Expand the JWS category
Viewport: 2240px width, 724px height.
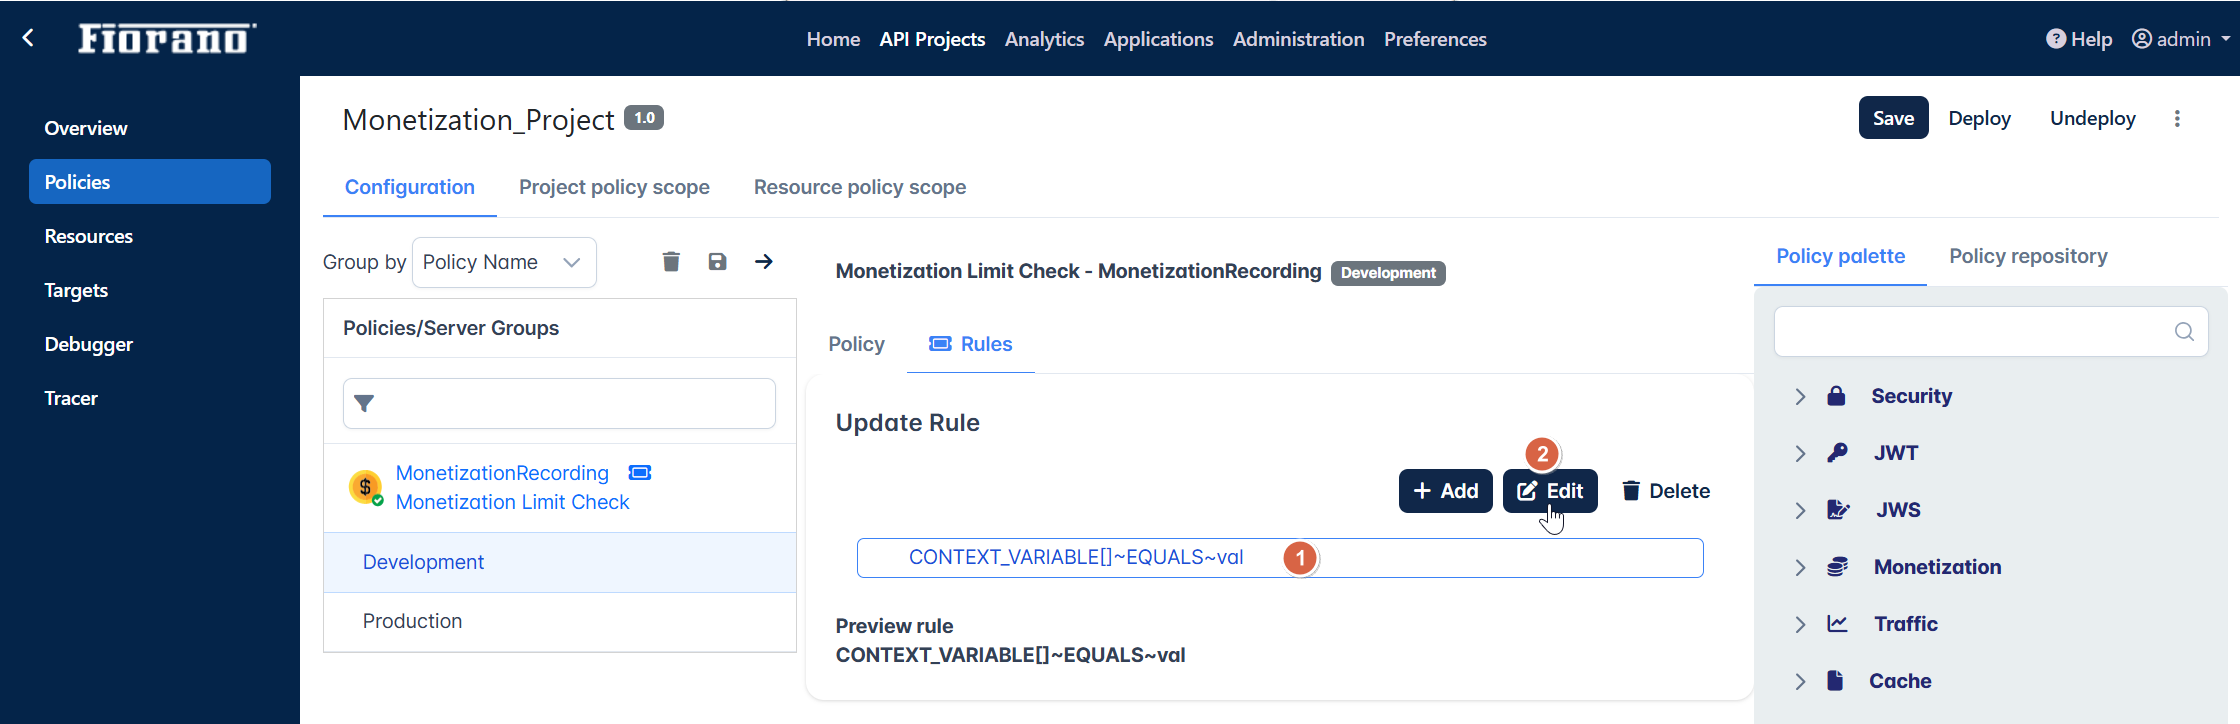[x=1800, y=510]
